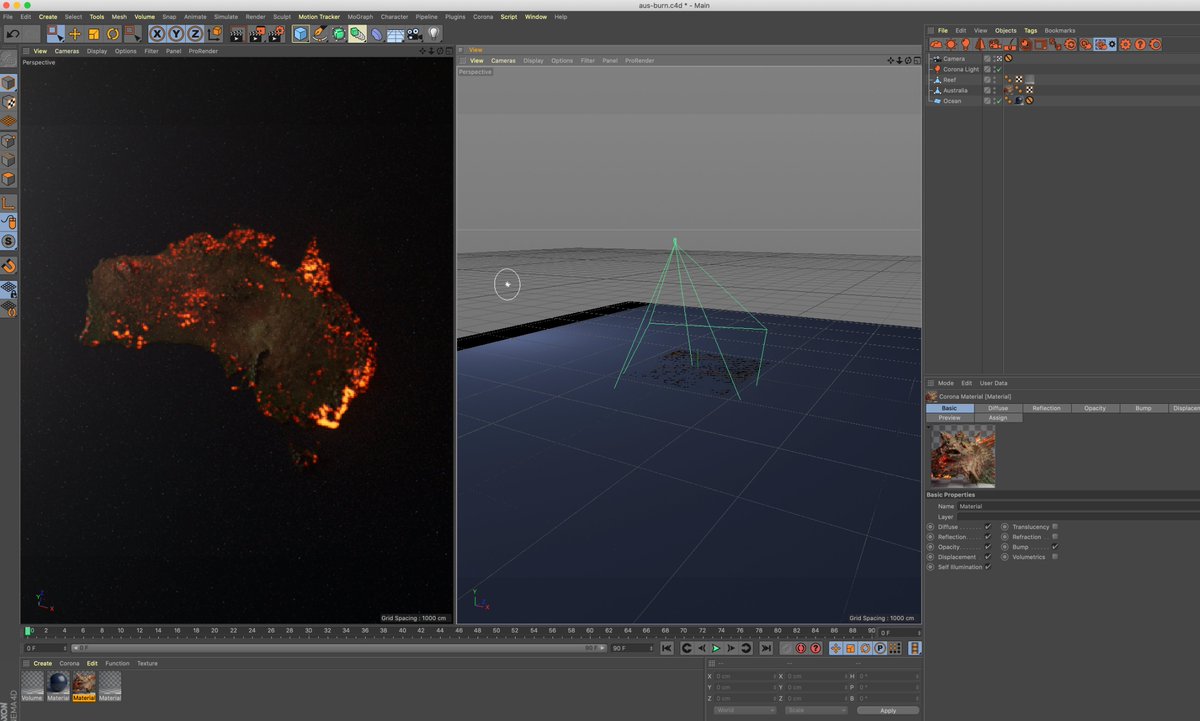1200x721 pixels.
Task: Disable the Diffuse channel checkbox
Action: 988,527
